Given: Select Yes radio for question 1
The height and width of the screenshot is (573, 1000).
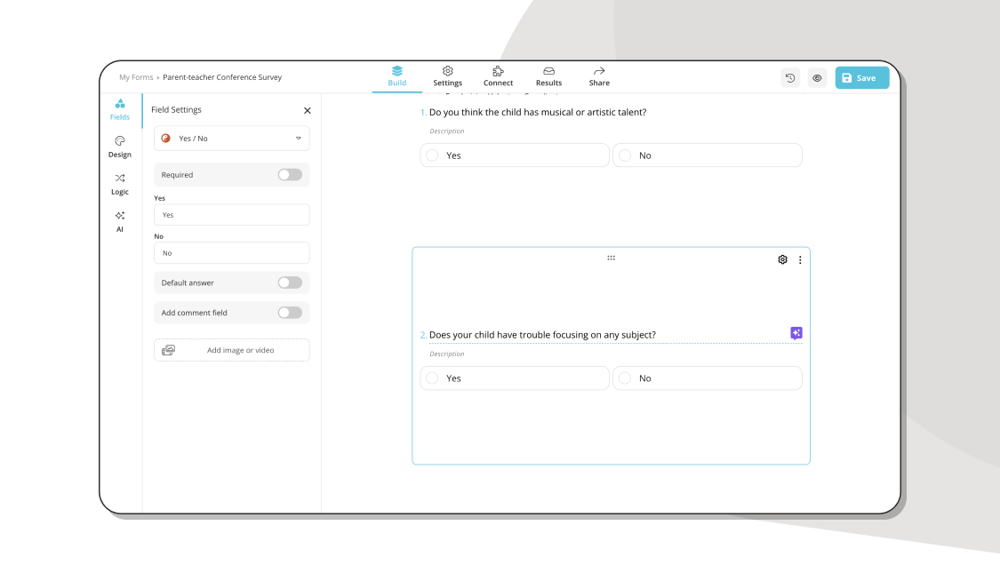Looking at the screenshot, I should (433, 156).
